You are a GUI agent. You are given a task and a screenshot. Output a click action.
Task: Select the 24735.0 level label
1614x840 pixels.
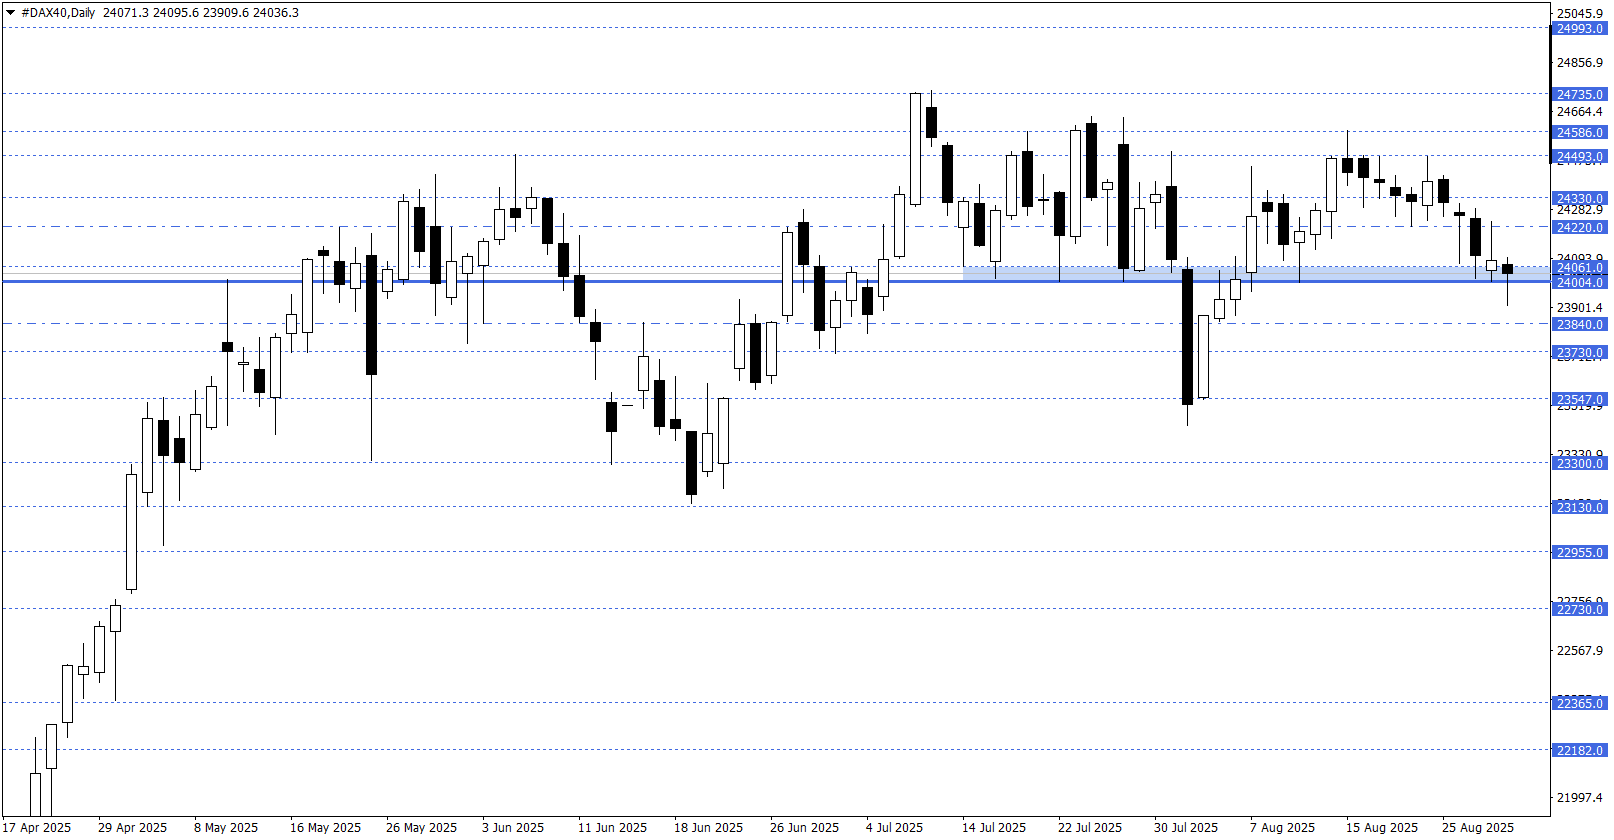click(x=1580, y=95)
